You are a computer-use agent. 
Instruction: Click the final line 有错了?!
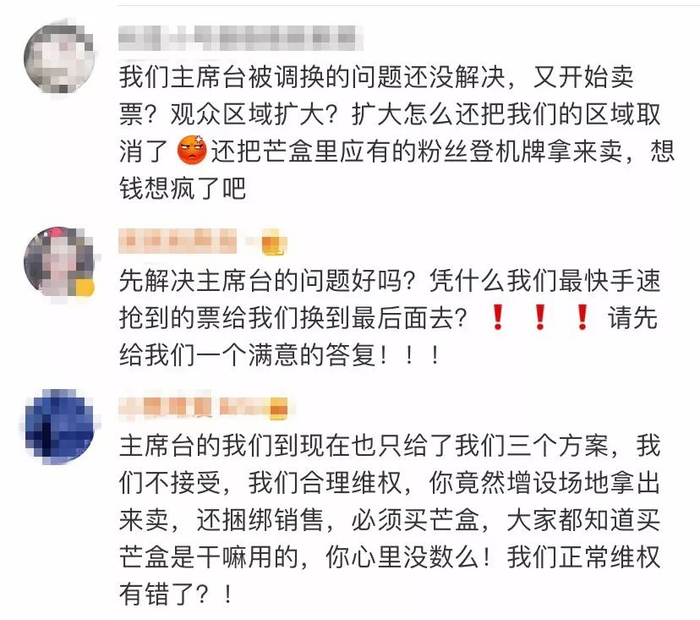coord(175,594)
